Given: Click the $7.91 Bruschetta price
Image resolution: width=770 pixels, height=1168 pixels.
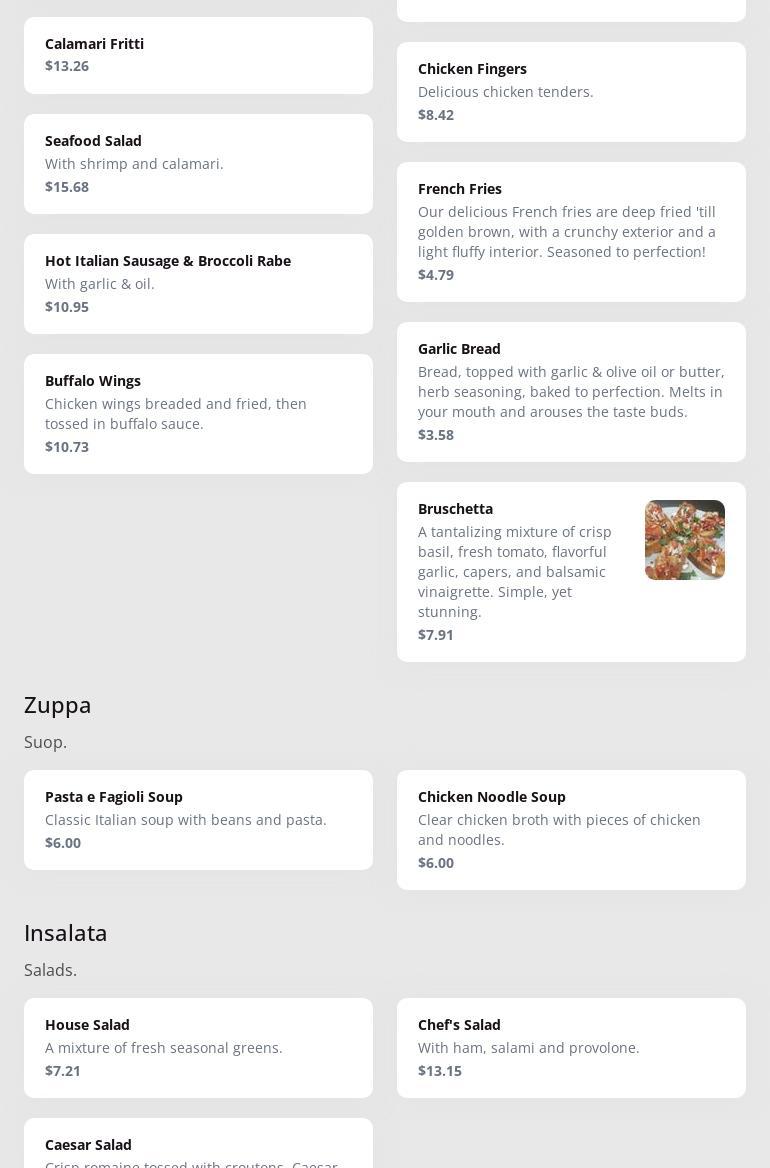Looking at the screenshot, I should 435,635.
